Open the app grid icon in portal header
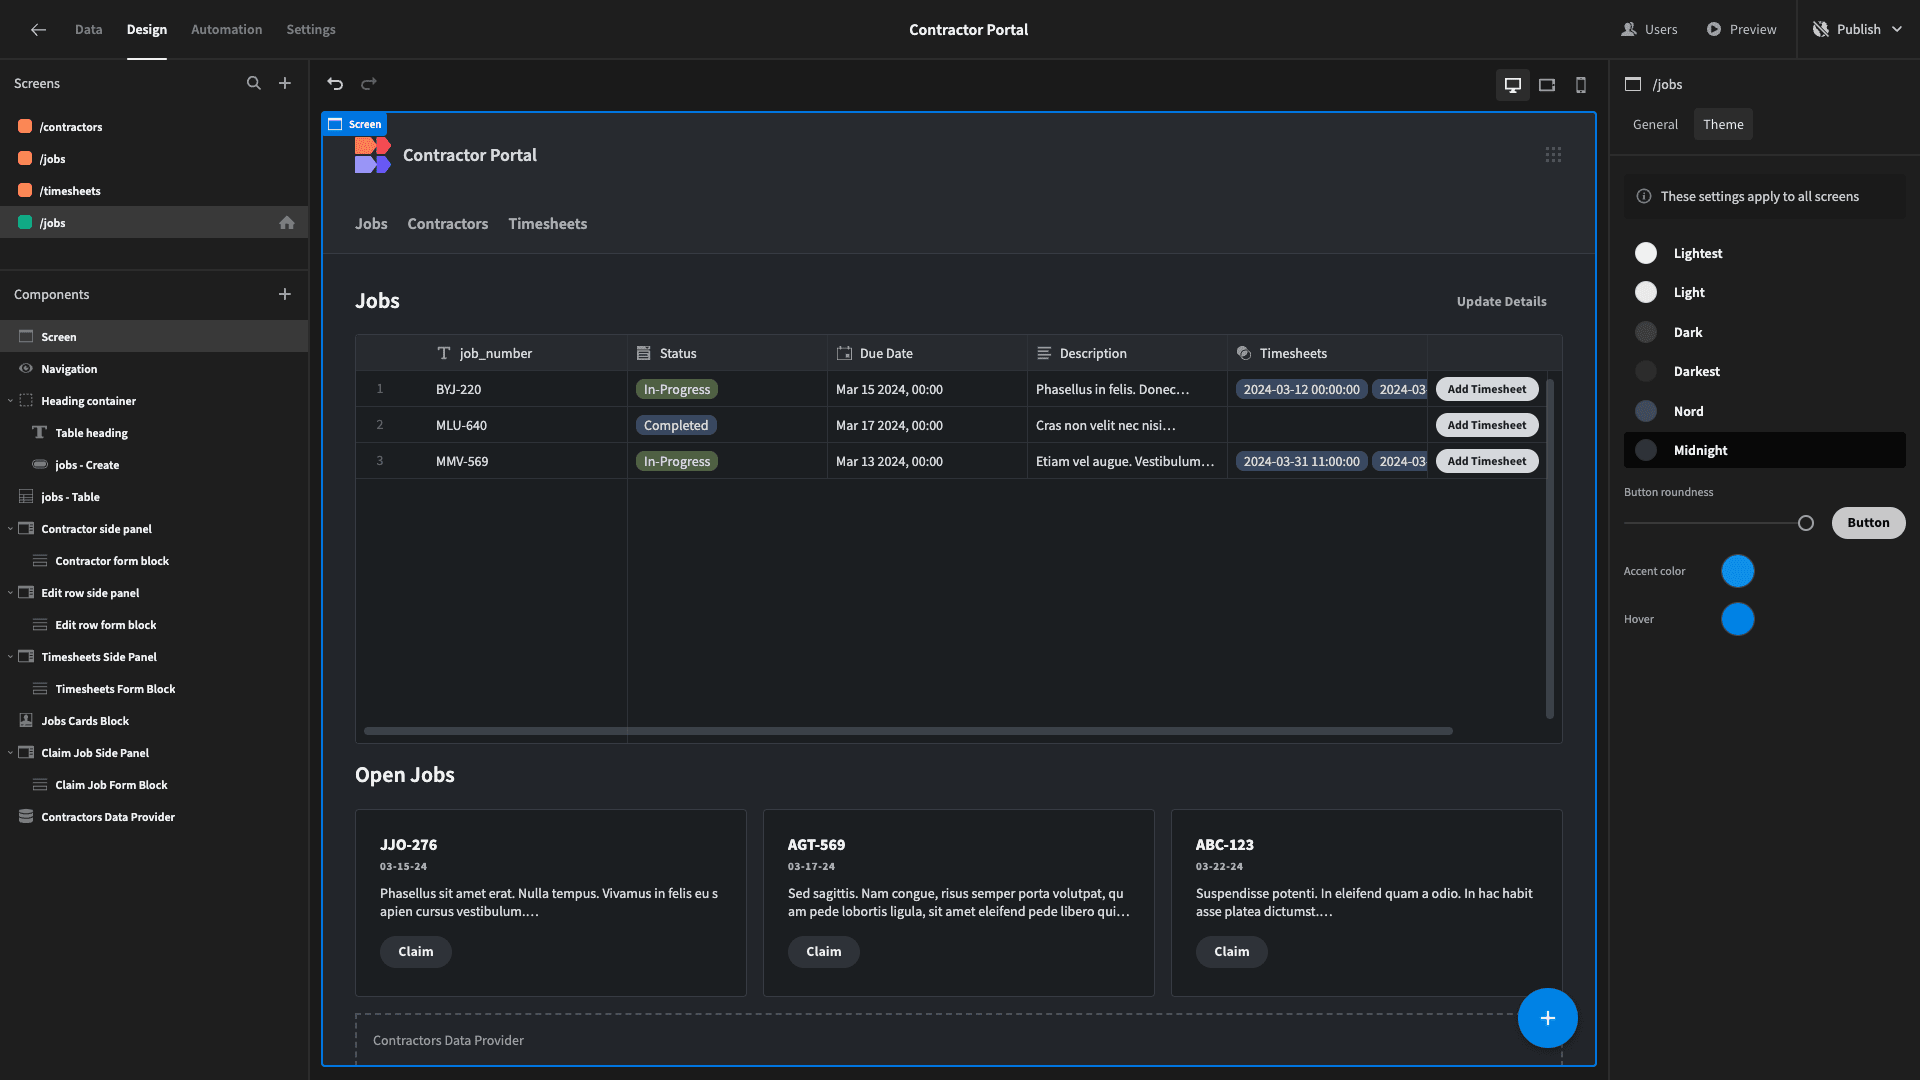The height and width of the screenshot is (1080, 1920). (x=1553, y=155)
